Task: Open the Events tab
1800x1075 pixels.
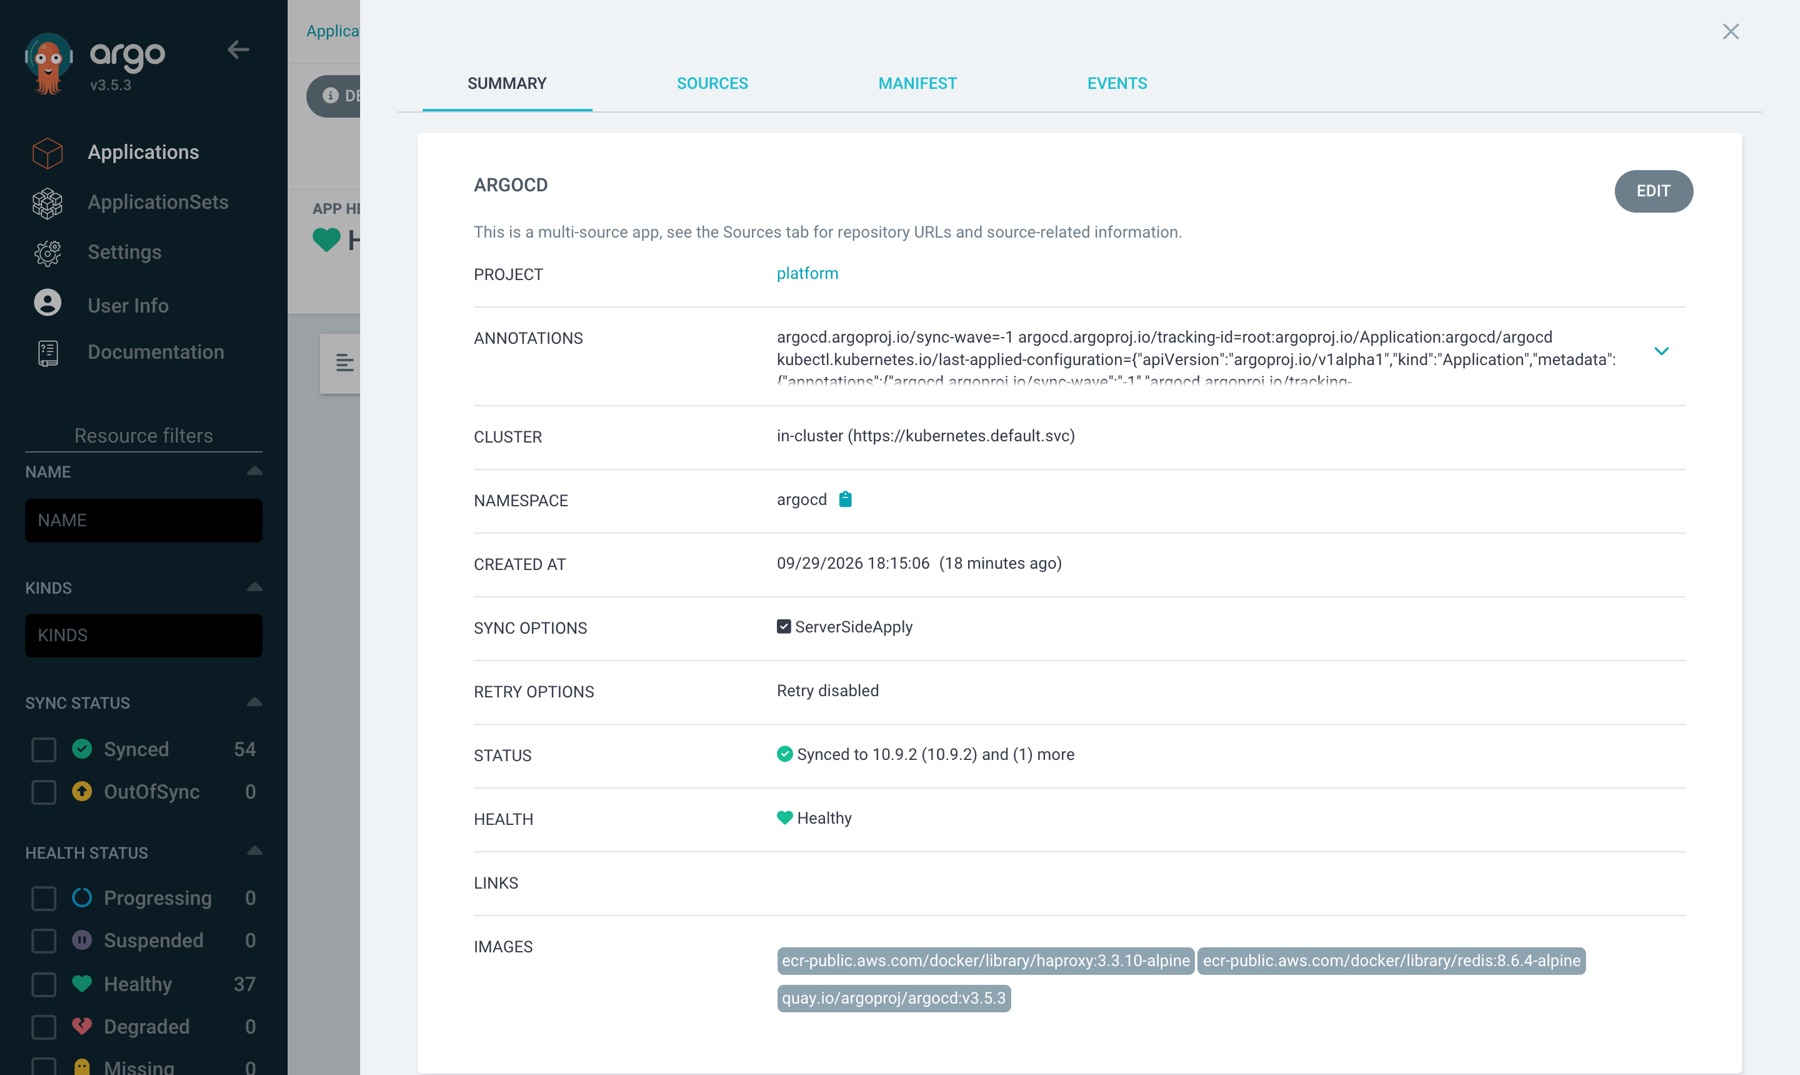Action: [x=1117, y=84]
